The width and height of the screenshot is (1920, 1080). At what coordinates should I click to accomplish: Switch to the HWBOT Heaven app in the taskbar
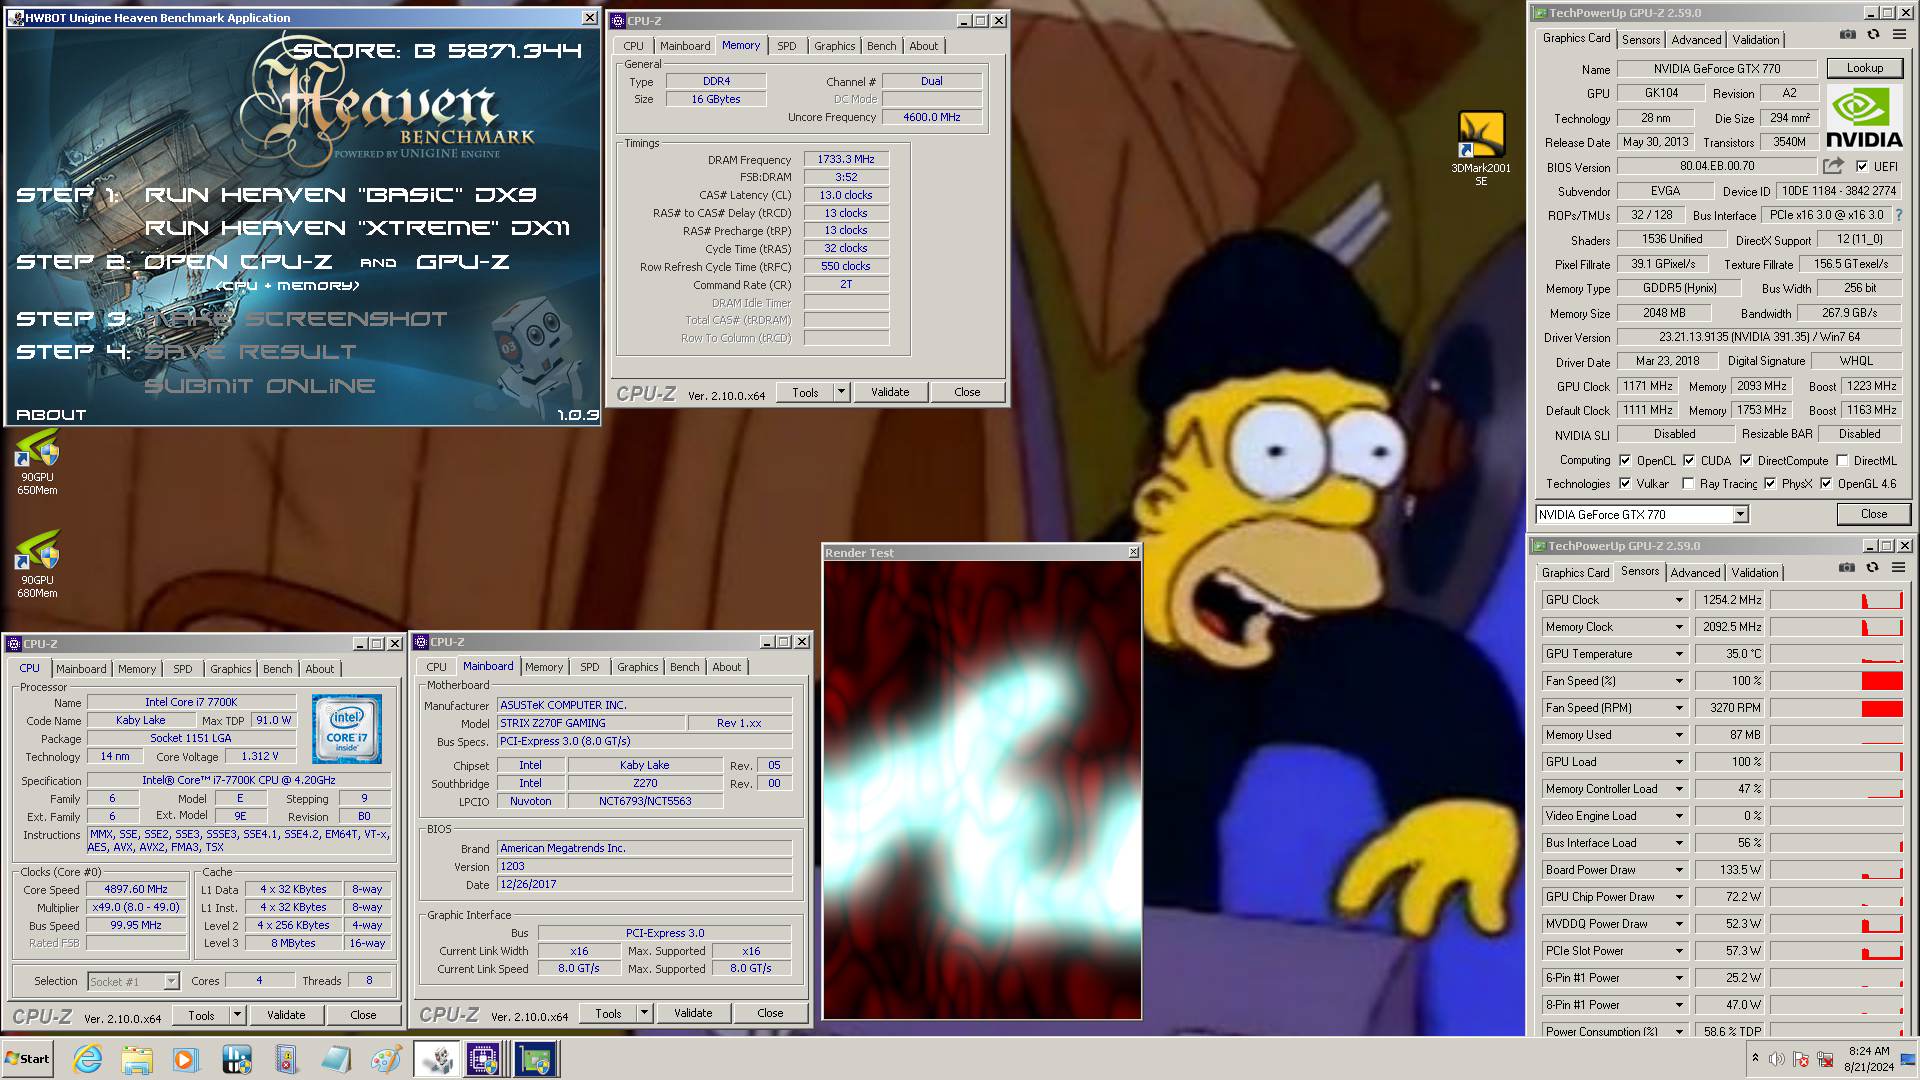tap(436, 1059)
